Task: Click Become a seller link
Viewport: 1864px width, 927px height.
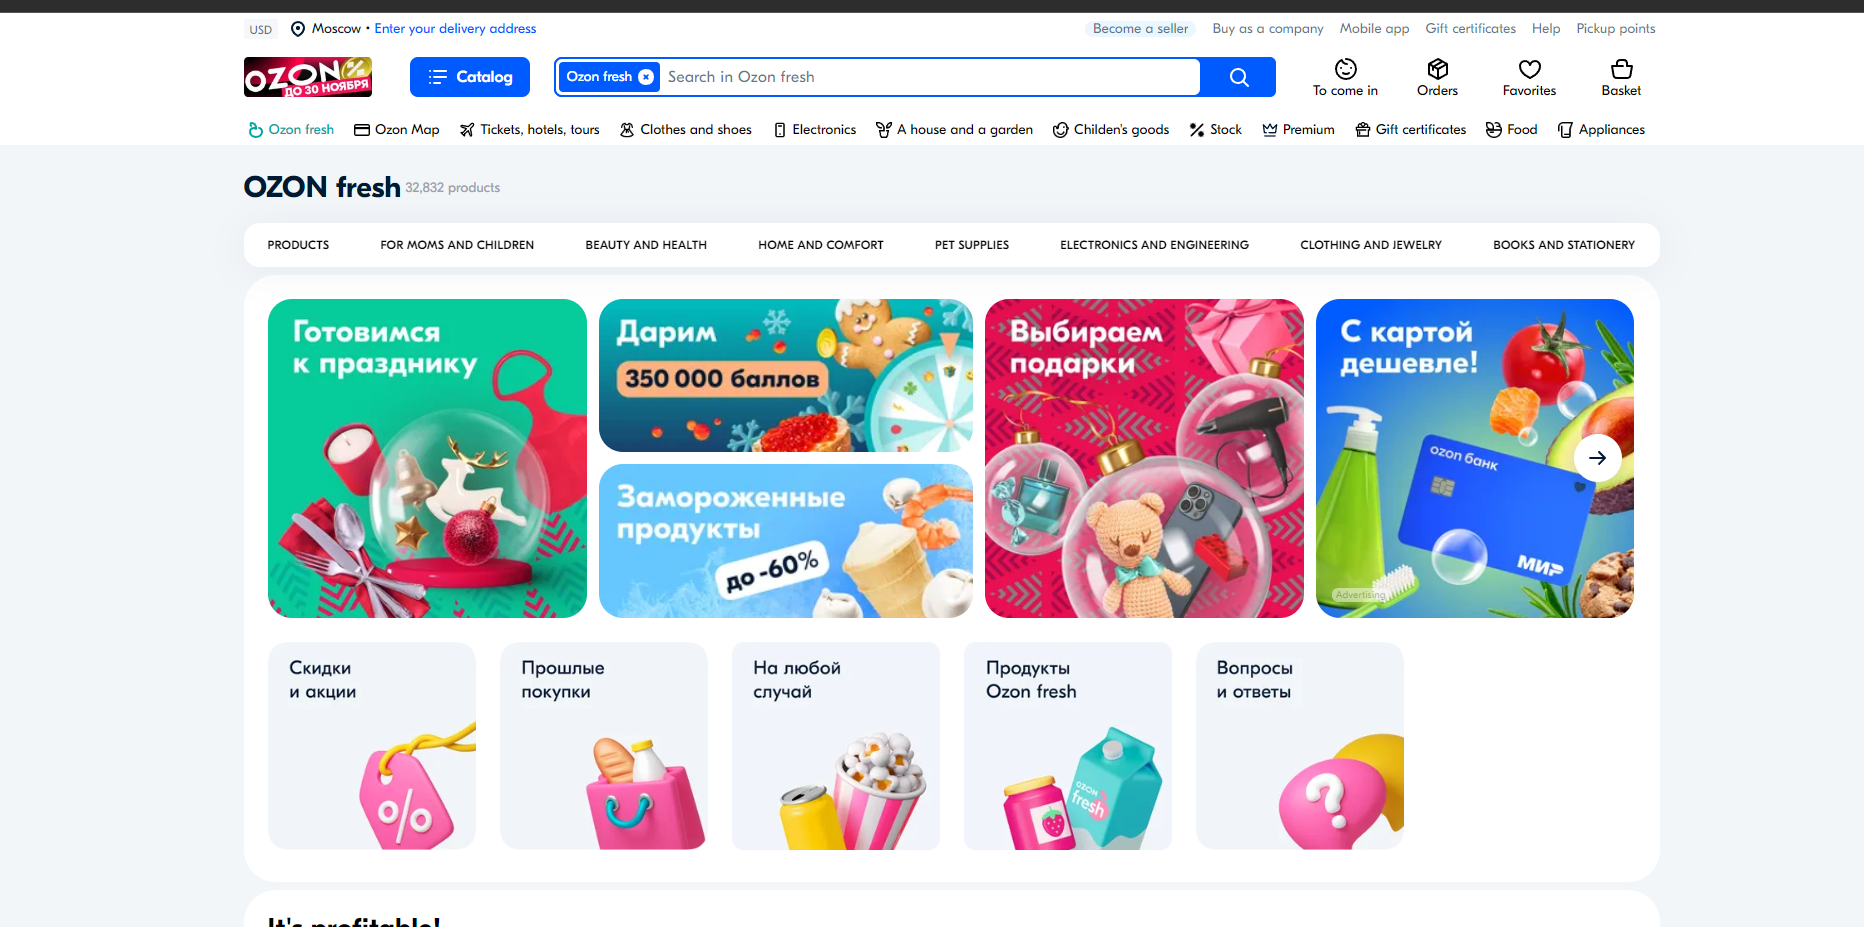Action: (x=1140, y=29)
